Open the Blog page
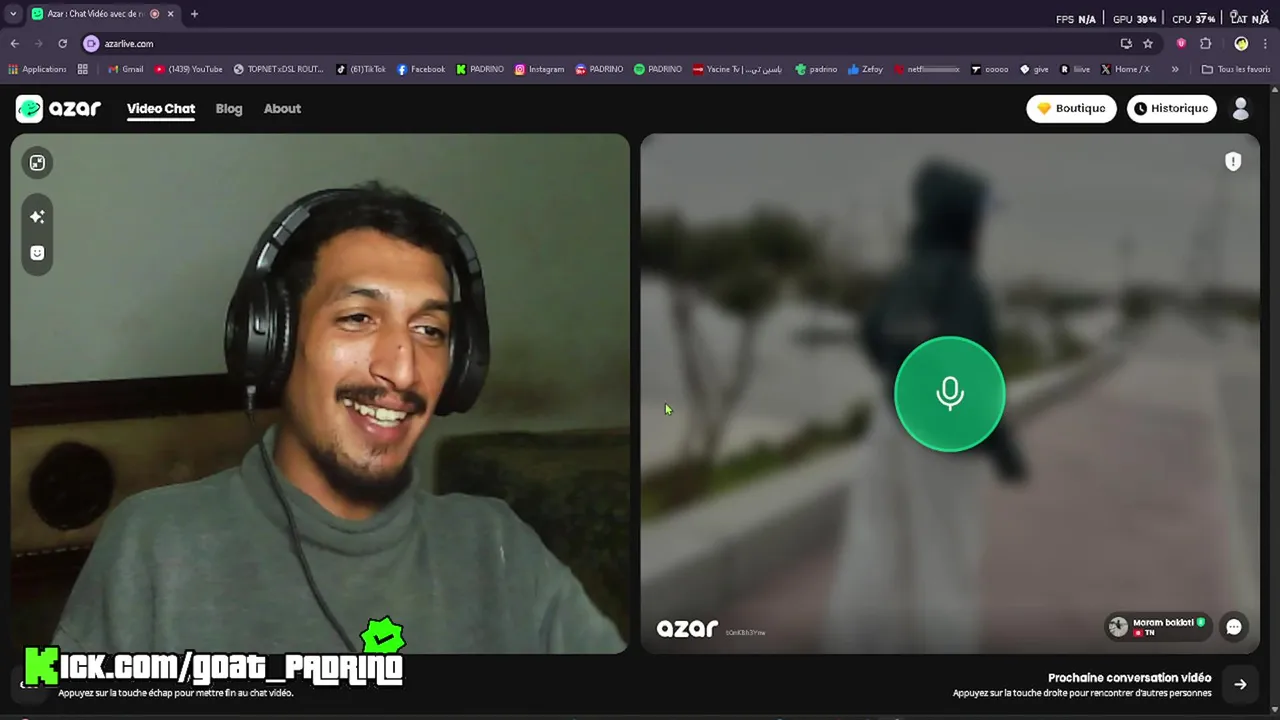Screen dimensions: 1280x720 pyautogui.click(x=229, y=108)
